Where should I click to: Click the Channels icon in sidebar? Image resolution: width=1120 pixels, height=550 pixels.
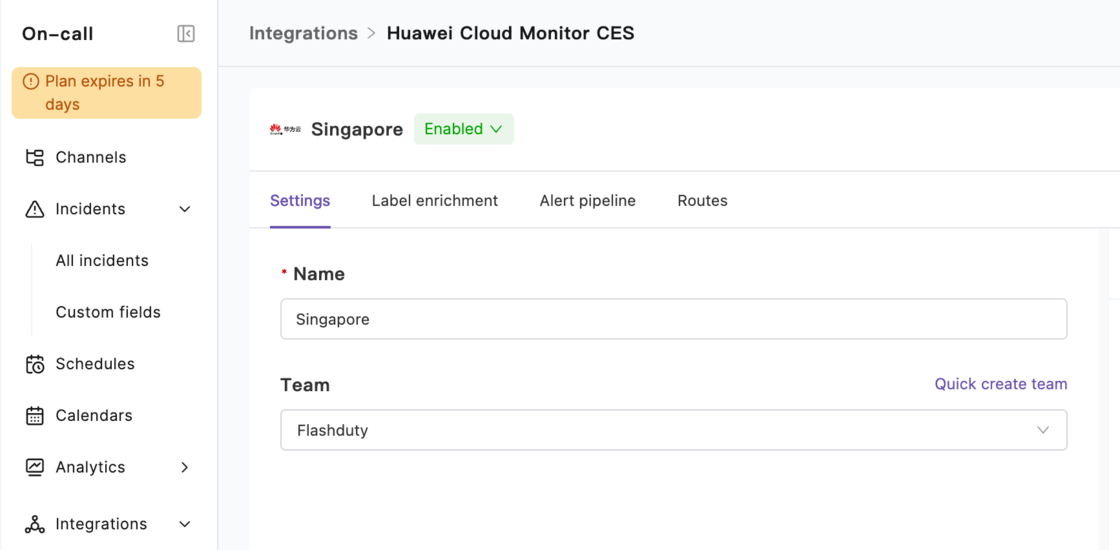(35, 157)
